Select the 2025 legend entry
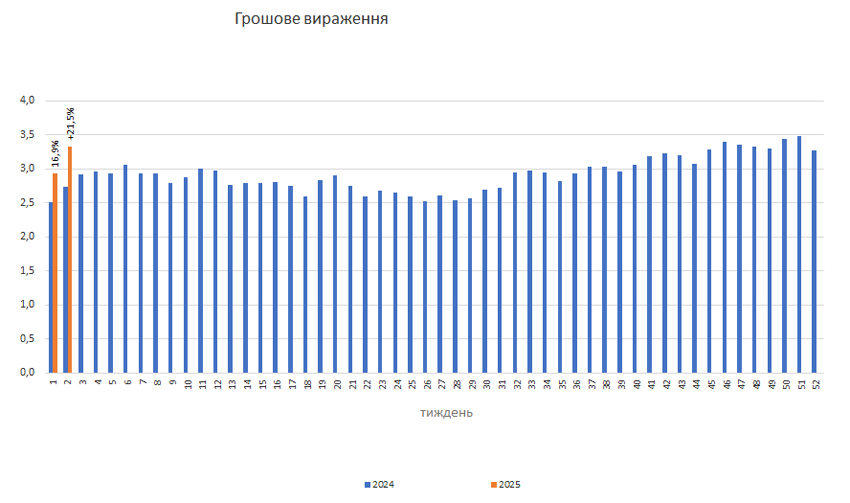The width and height of the screenshot is (850, 503). [x=506, y=485]
